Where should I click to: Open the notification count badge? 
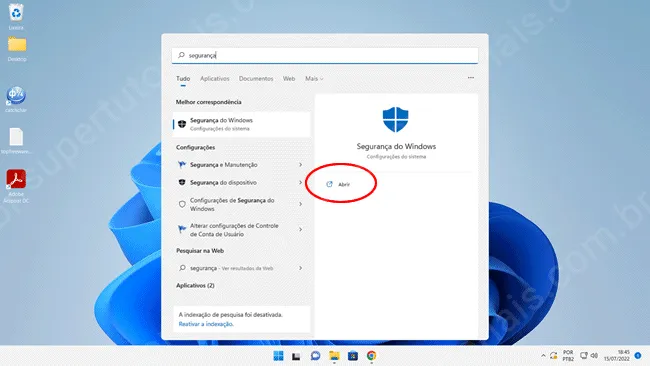pyautogui.click(x=638, y=356)
